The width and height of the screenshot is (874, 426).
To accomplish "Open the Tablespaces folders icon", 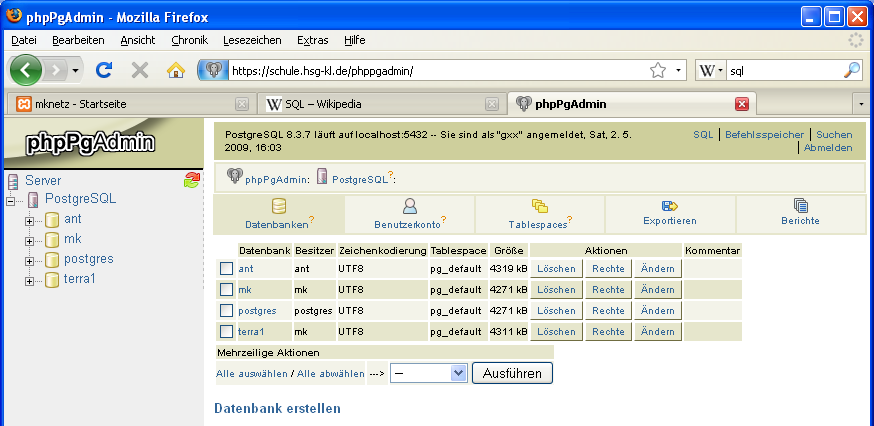I will [x=540, y=206].
